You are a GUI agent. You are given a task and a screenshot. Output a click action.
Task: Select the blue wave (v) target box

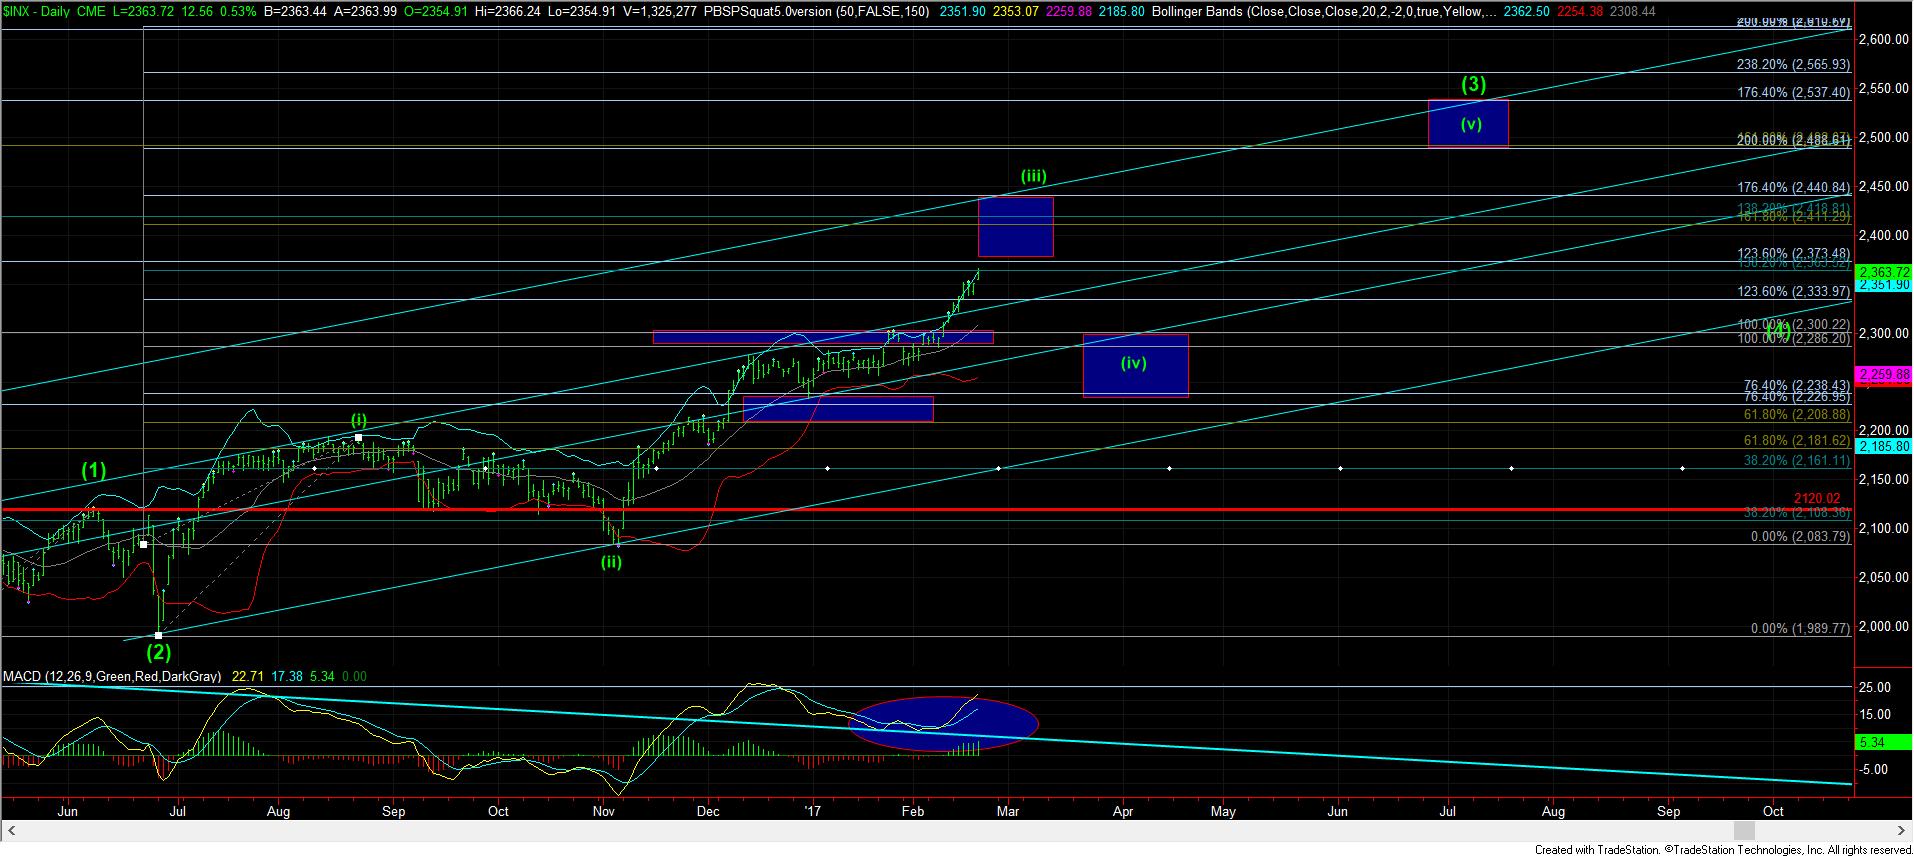tap(1467, 124)
